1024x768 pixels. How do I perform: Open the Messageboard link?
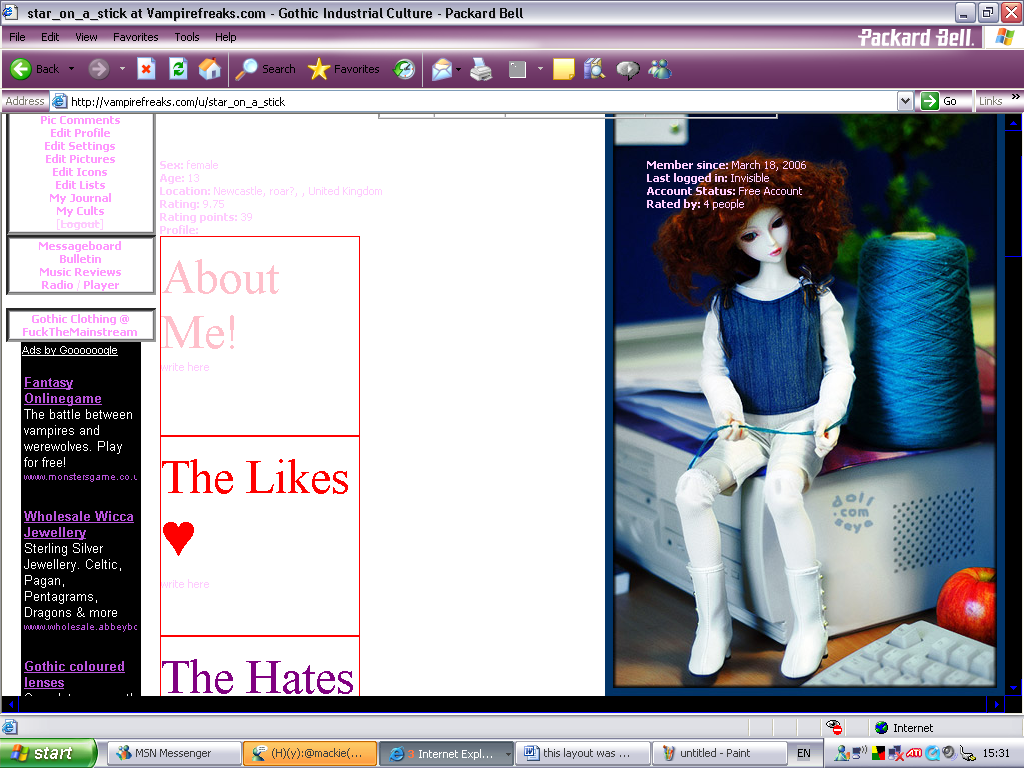click(x=80, y=246)
